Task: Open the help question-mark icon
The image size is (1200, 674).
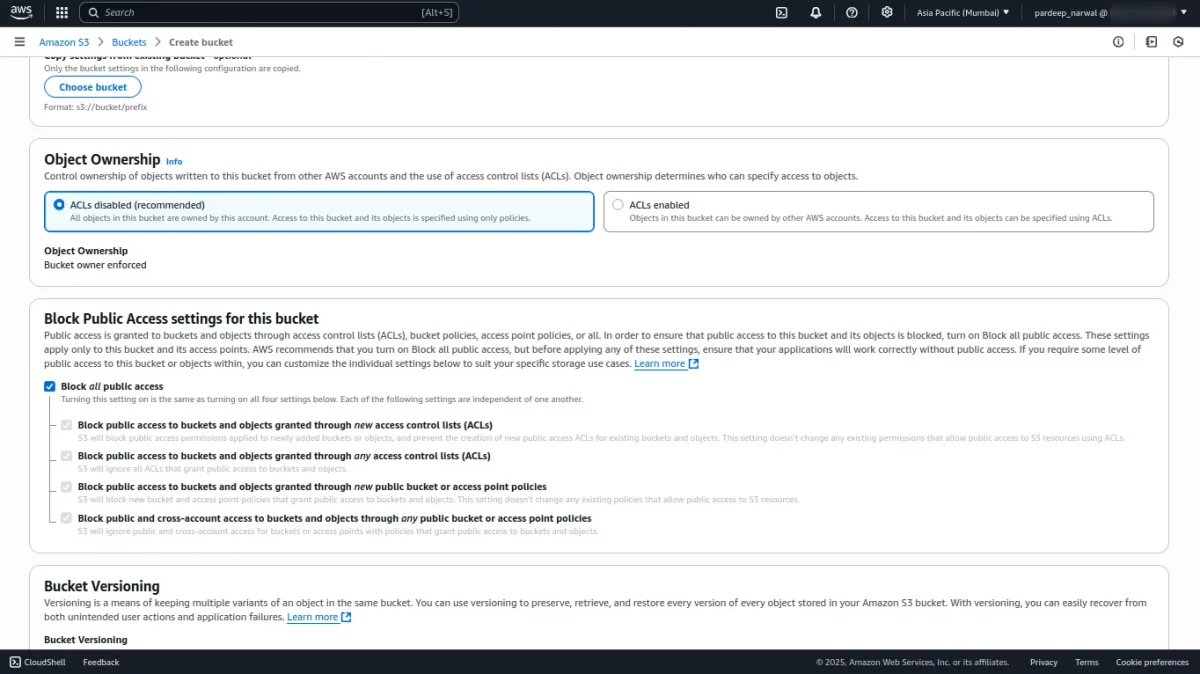Action: click(851, 12)
